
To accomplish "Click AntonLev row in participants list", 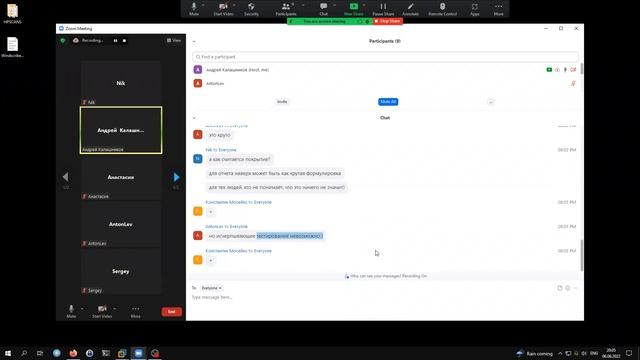I will [x=385, y=83].
